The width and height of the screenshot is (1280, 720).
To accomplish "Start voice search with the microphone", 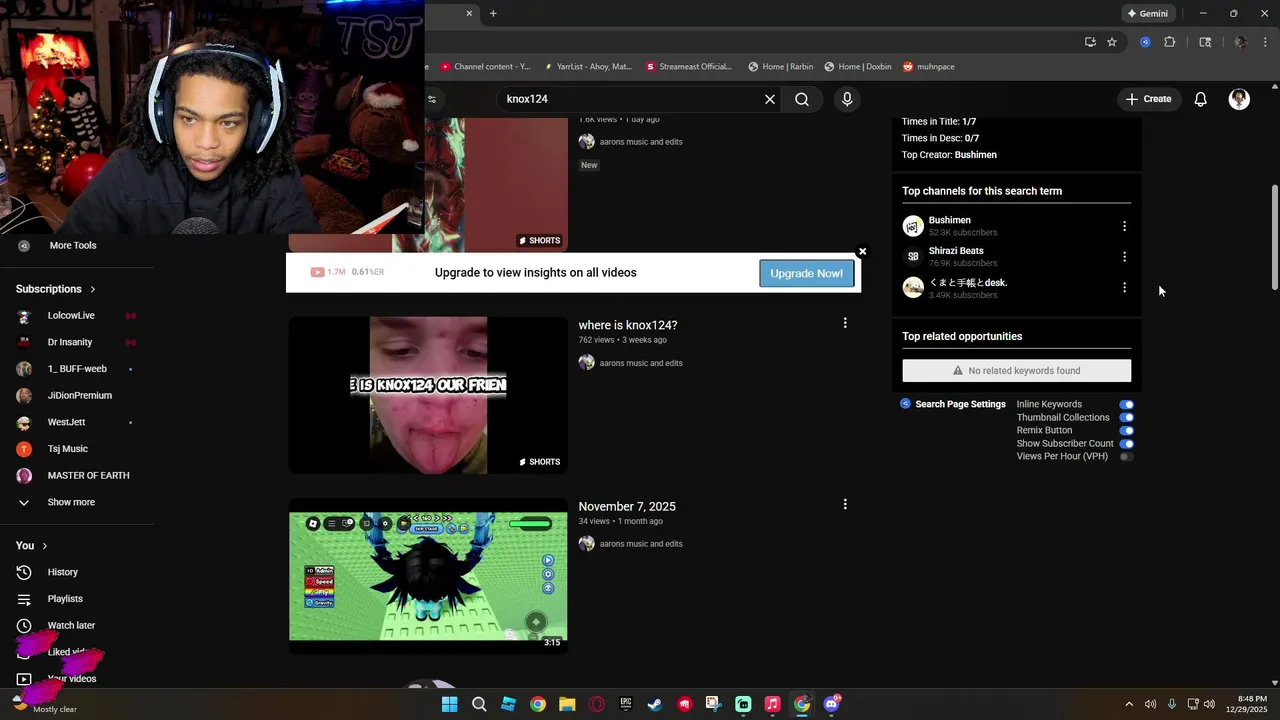I will (x=847, y=99).
